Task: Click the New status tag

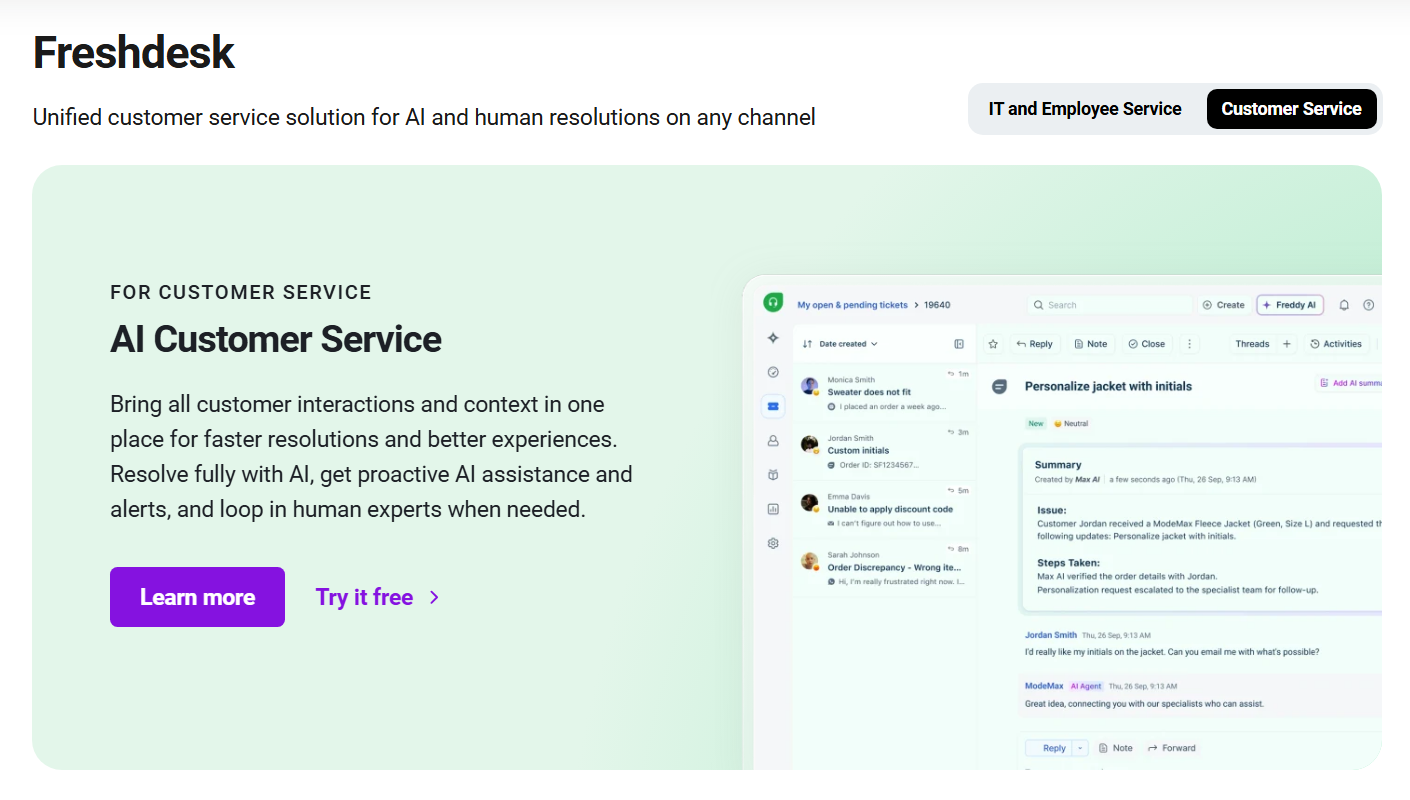Action: 1036,423
